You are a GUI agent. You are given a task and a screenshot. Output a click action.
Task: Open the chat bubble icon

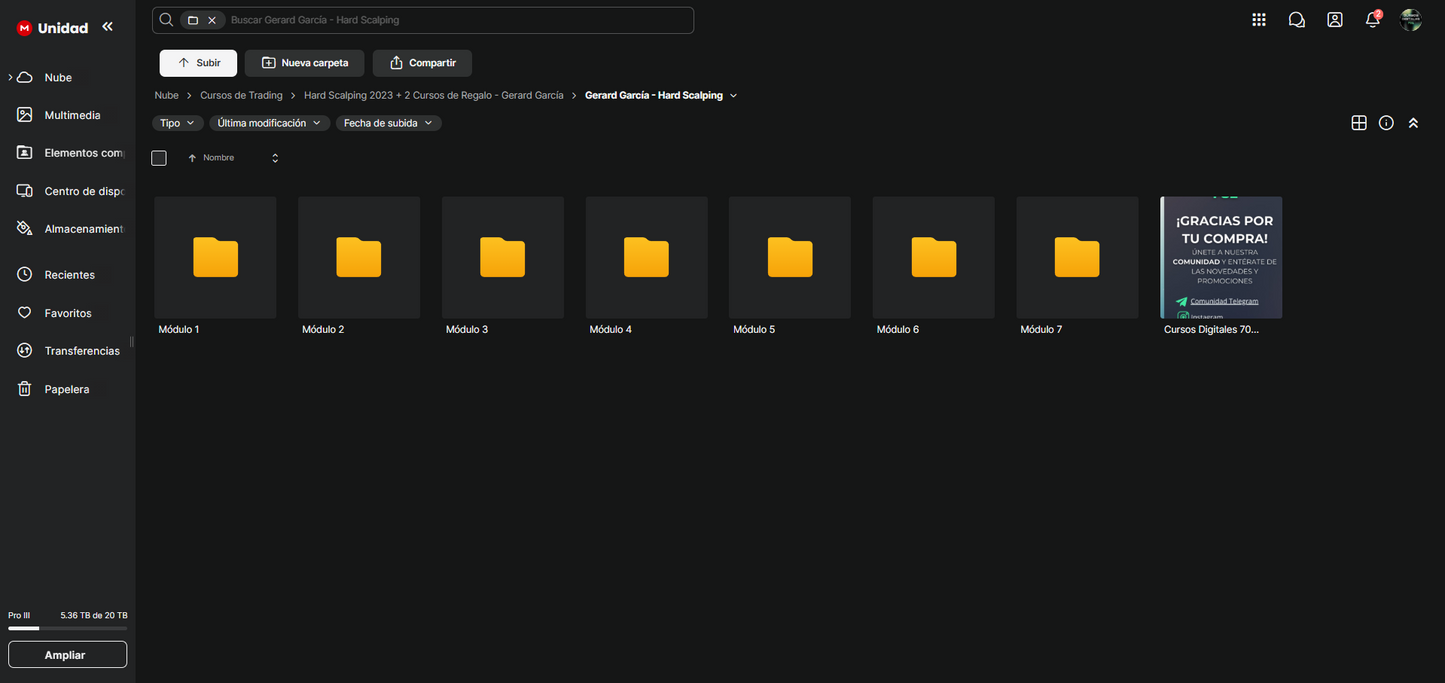pyautogui.click(x=1297, y=20)
